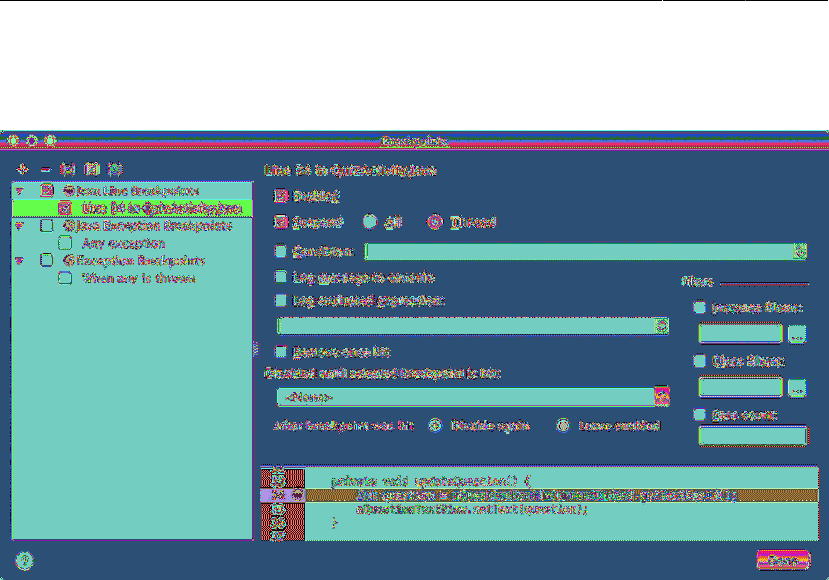Click the private void method line in preview
This screenshot has width=829, height=580.
[x=431, y=481]
